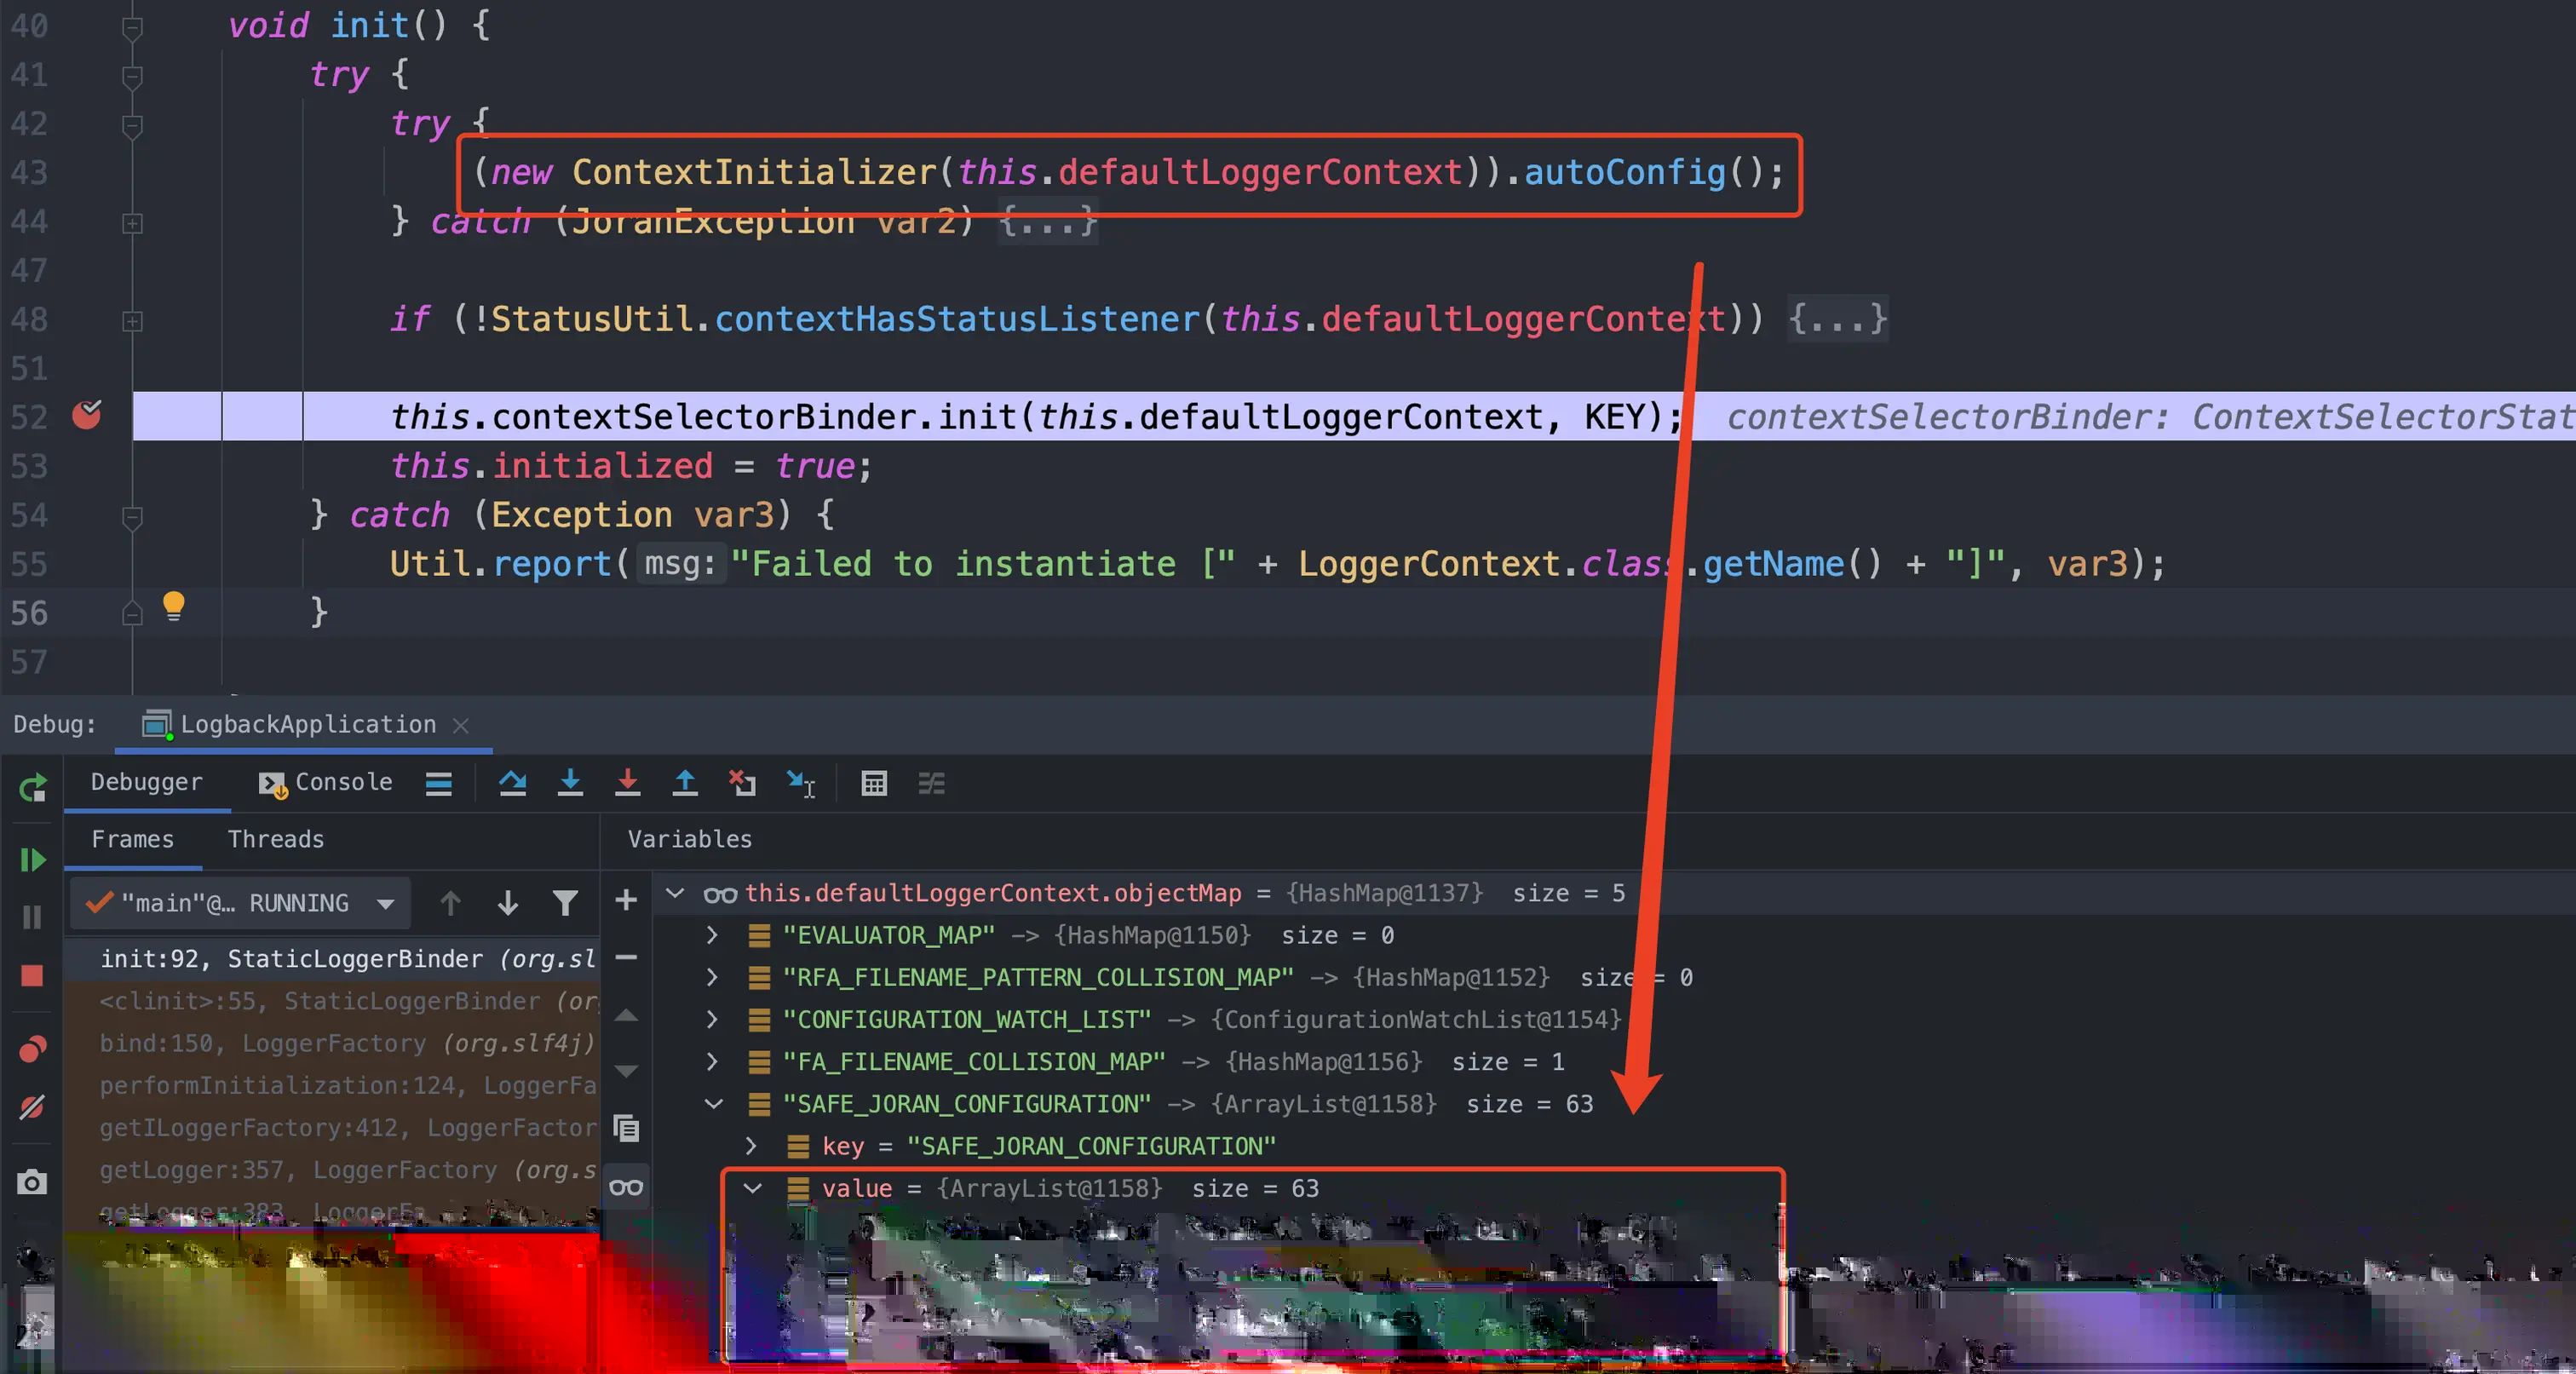The image size is (2576, 1374).
Task: Collapse SAFE_JORAN_CONFIGURATION entry
Action: (714, 1104)
